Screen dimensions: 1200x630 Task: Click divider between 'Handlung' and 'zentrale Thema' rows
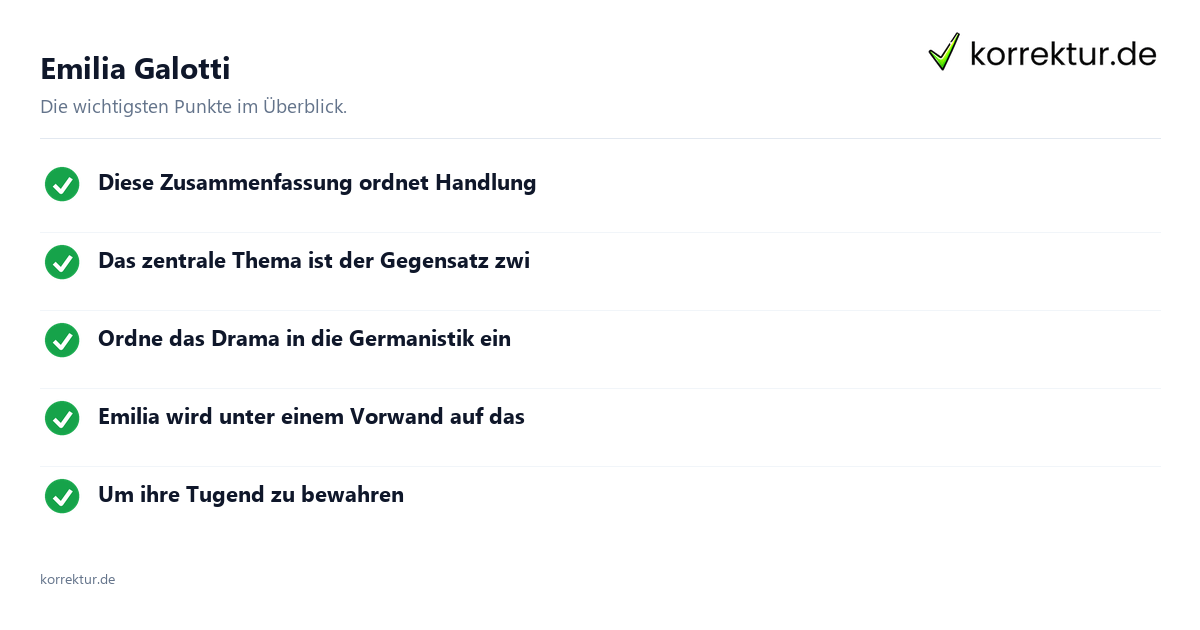tap(600, 232)
